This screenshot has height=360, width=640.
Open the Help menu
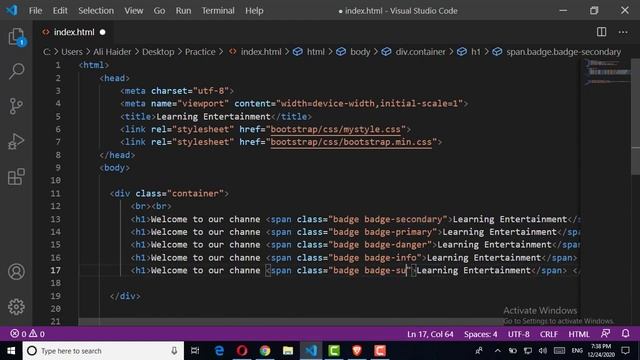coord(254,11)
